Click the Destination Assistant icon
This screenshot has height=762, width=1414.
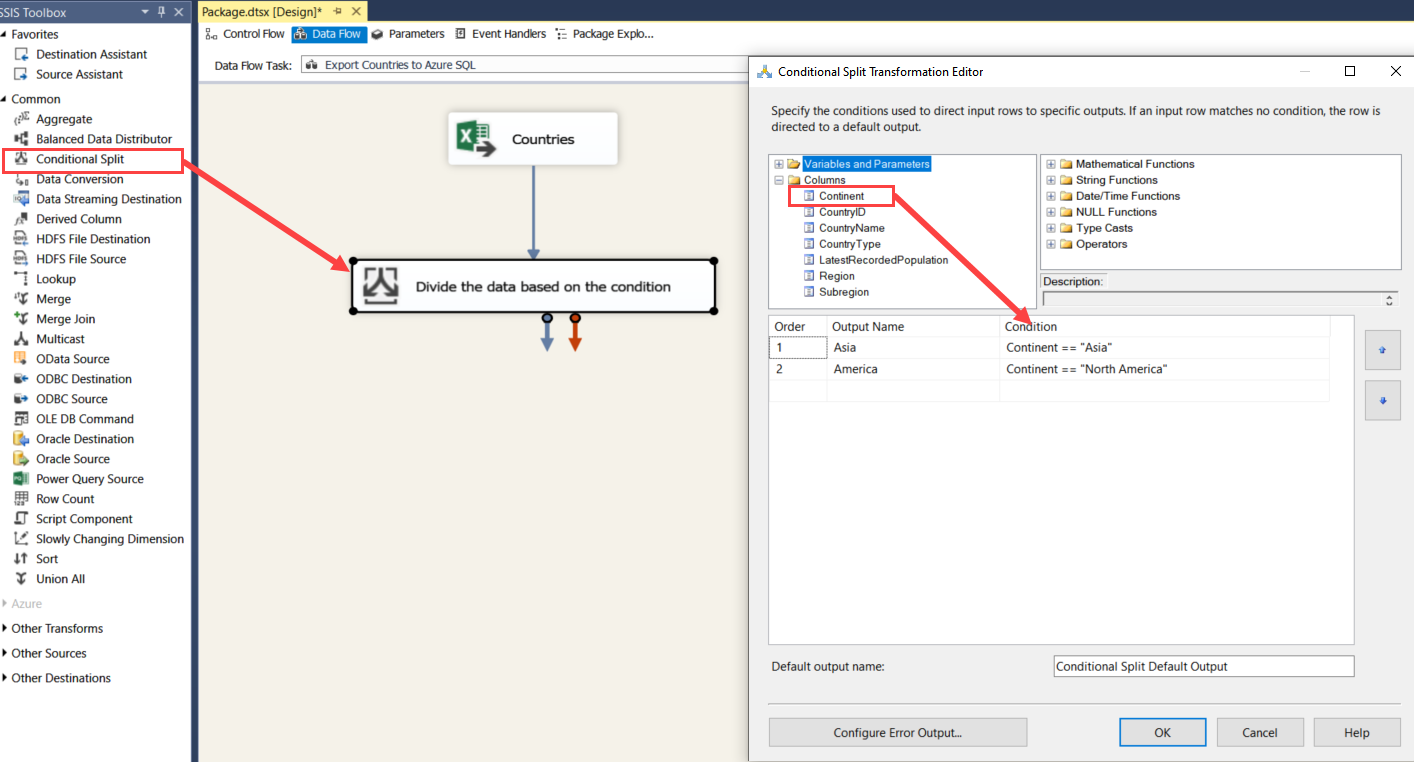tap(21, 54)
